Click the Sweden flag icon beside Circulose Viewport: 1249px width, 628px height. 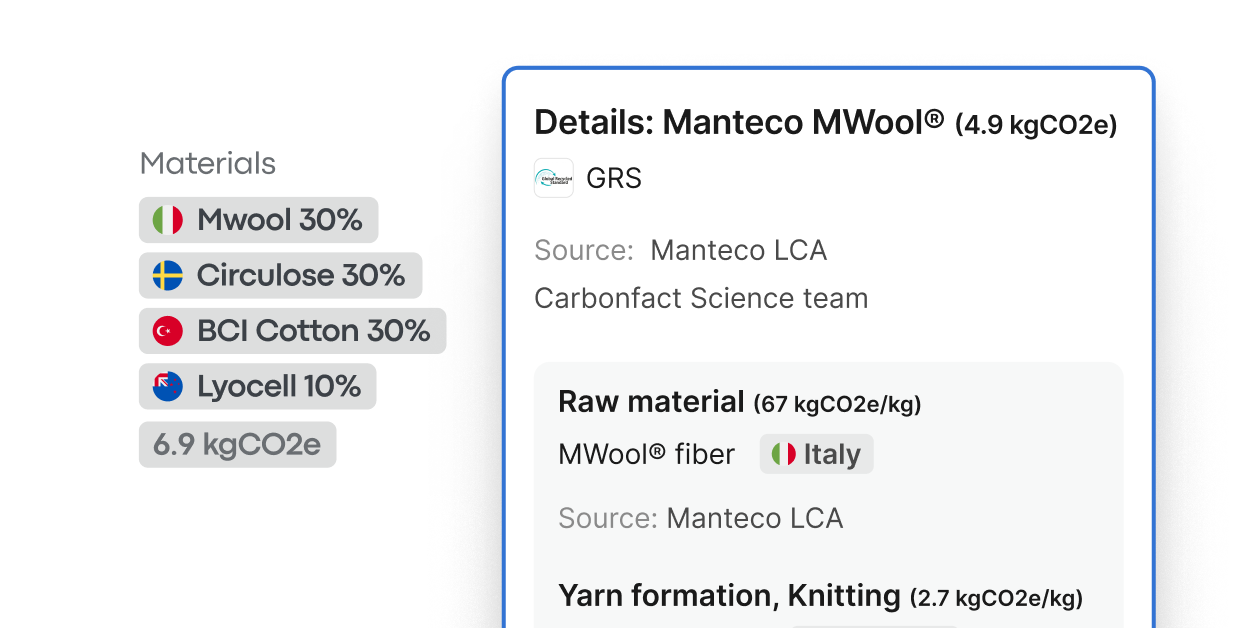coord(168,275)
